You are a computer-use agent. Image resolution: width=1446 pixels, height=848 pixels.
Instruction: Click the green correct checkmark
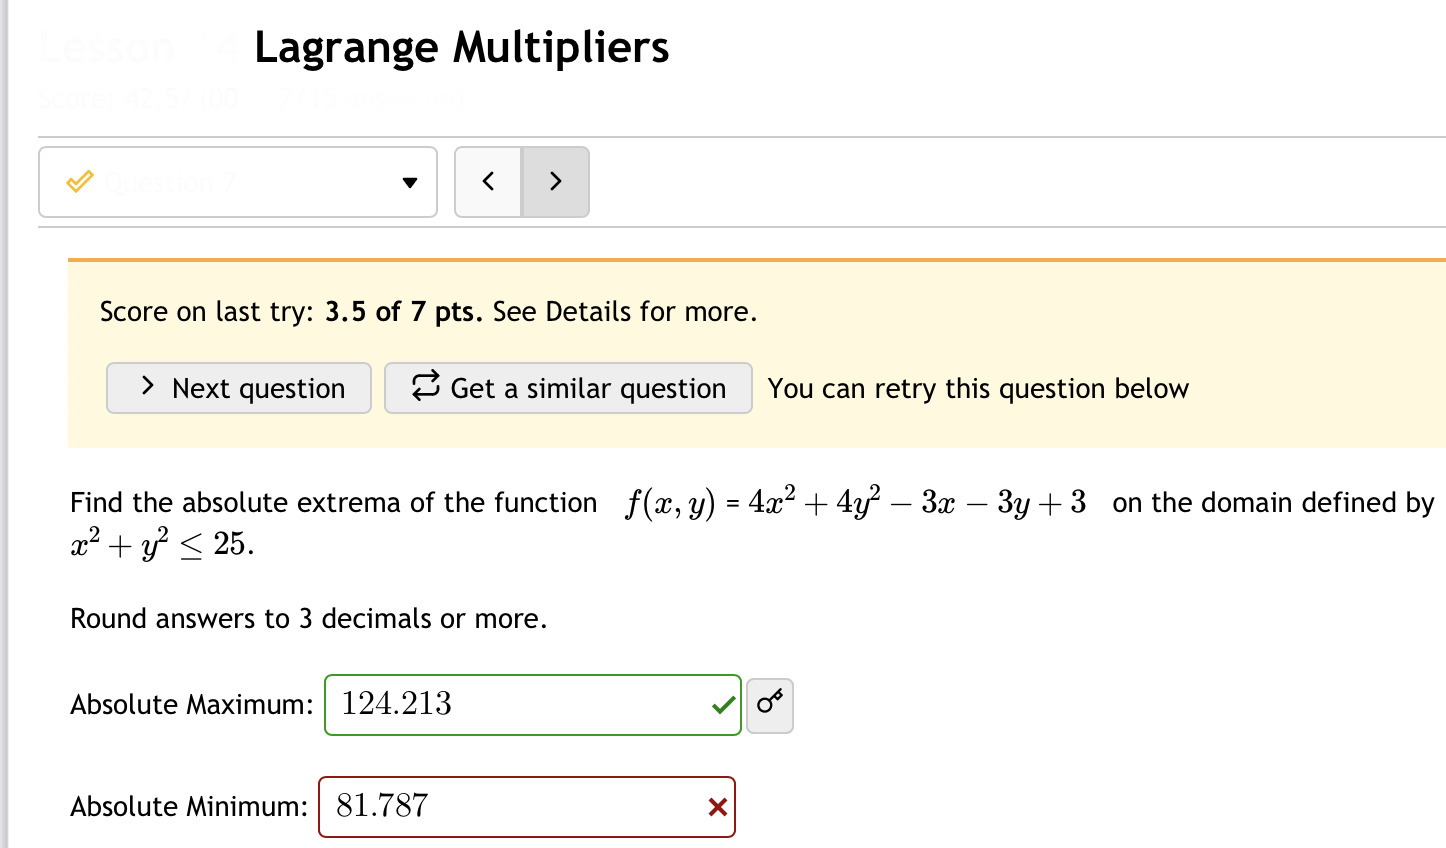[723, 706]
